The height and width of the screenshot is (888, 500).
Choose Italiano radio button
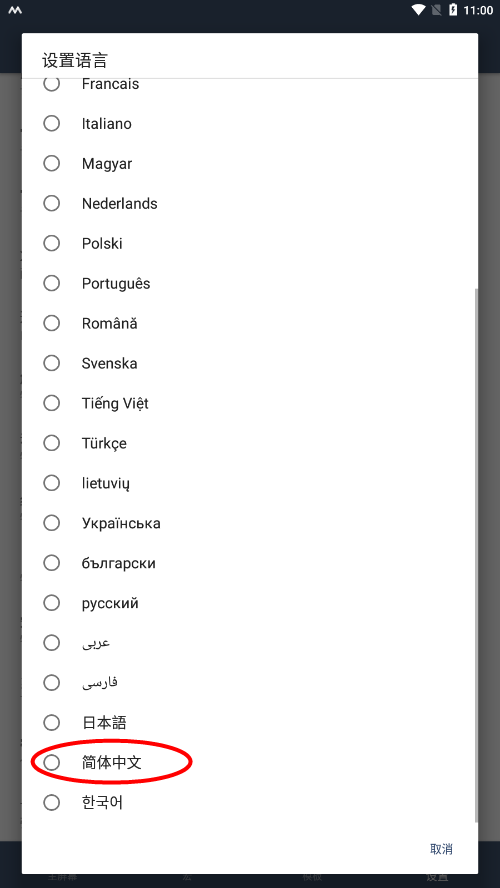pos(250,123)
